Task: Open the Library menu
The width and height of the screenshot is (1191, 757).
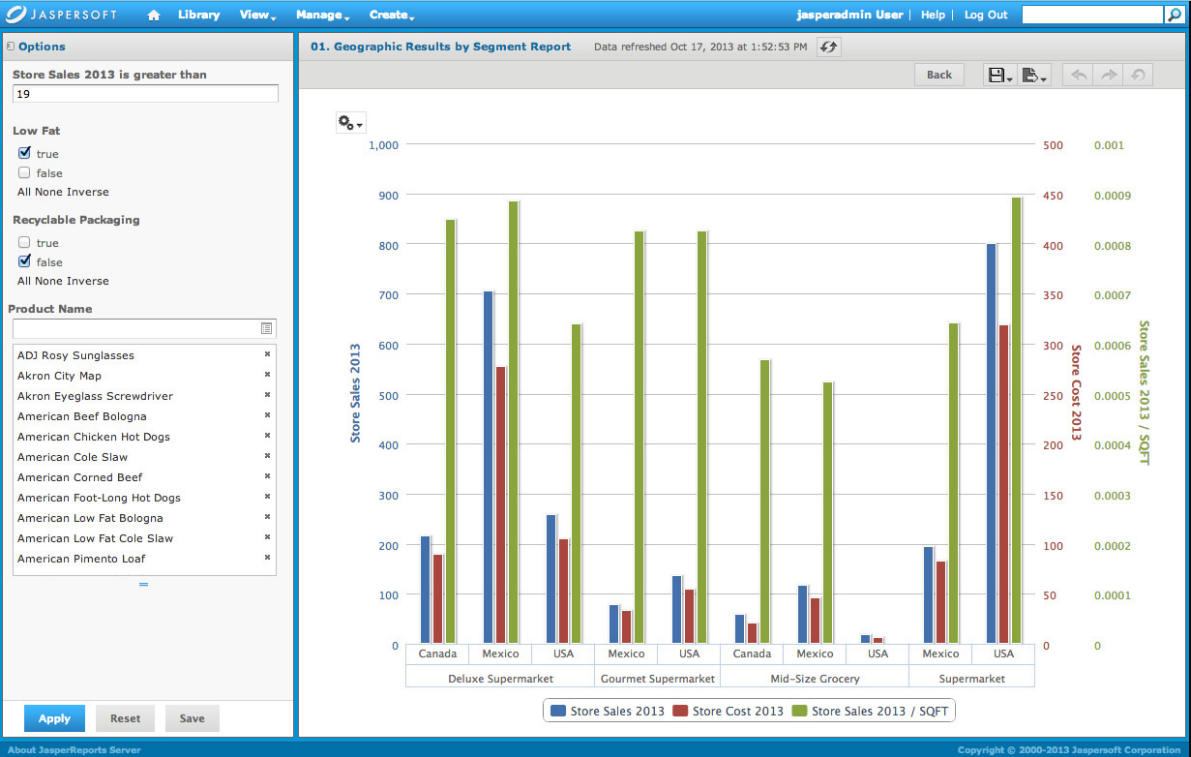Action: tap(198, 14)
